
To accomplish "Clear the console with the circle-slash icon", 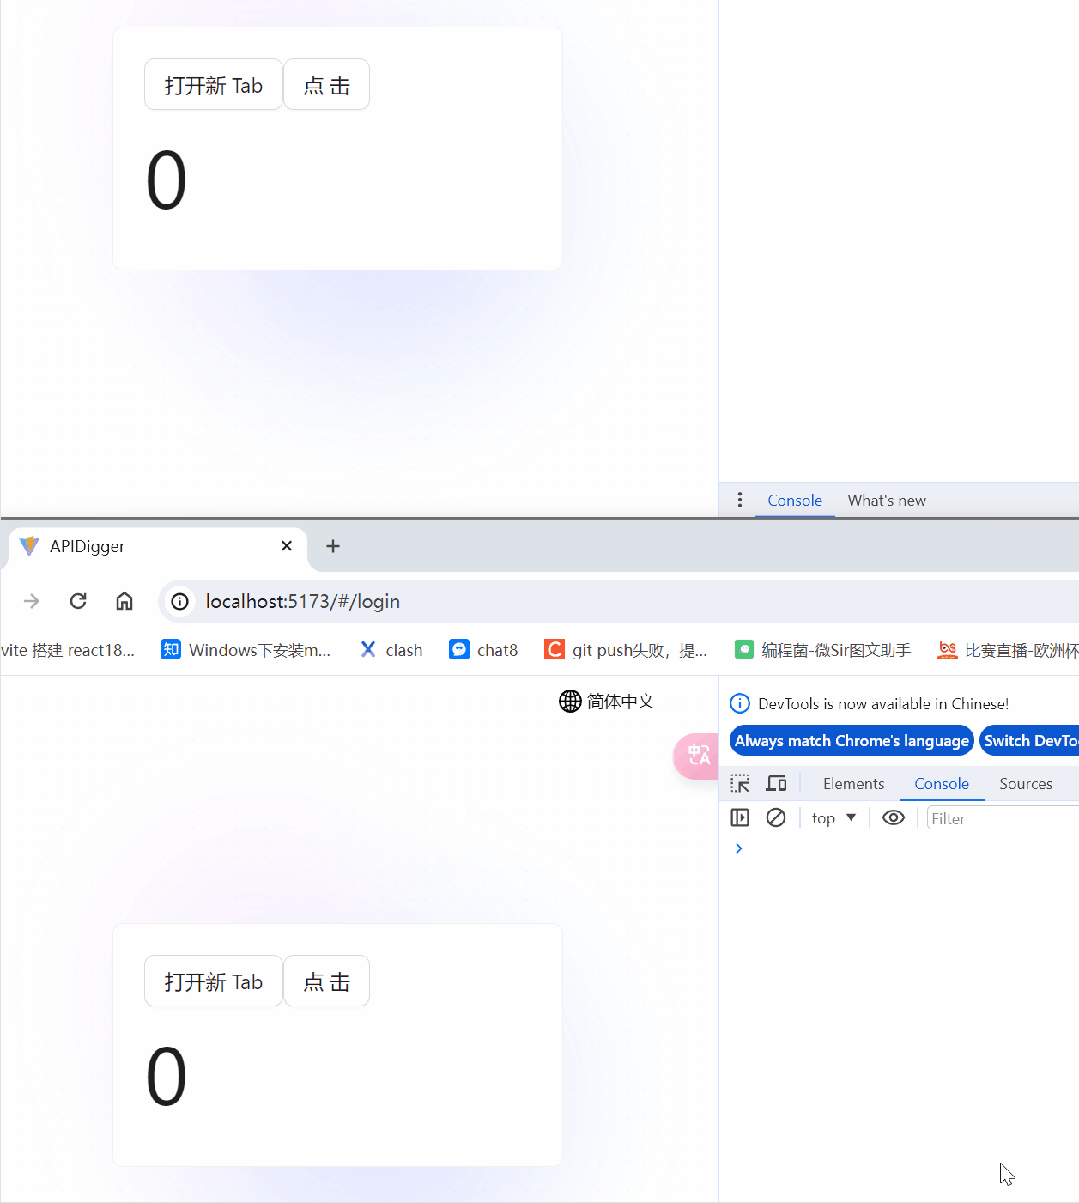I will pyautogui.click(x=776, y=818).
